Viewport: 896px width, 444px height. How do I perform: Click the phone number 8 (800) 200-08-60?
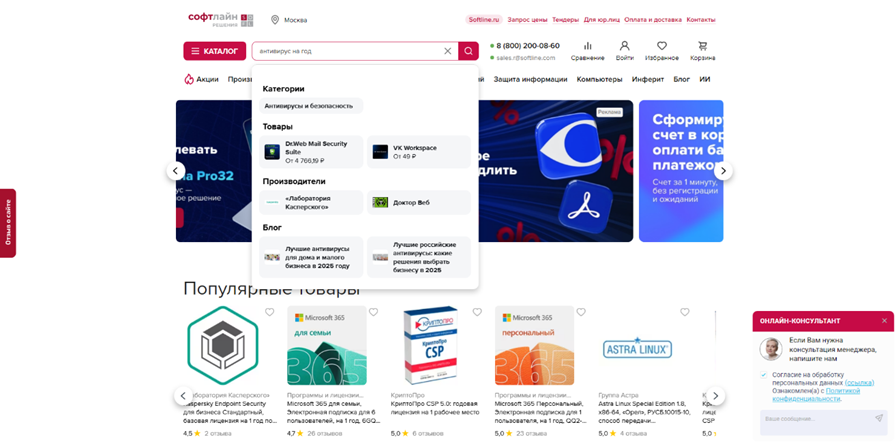pyautogui.click(x=528, y=46)
